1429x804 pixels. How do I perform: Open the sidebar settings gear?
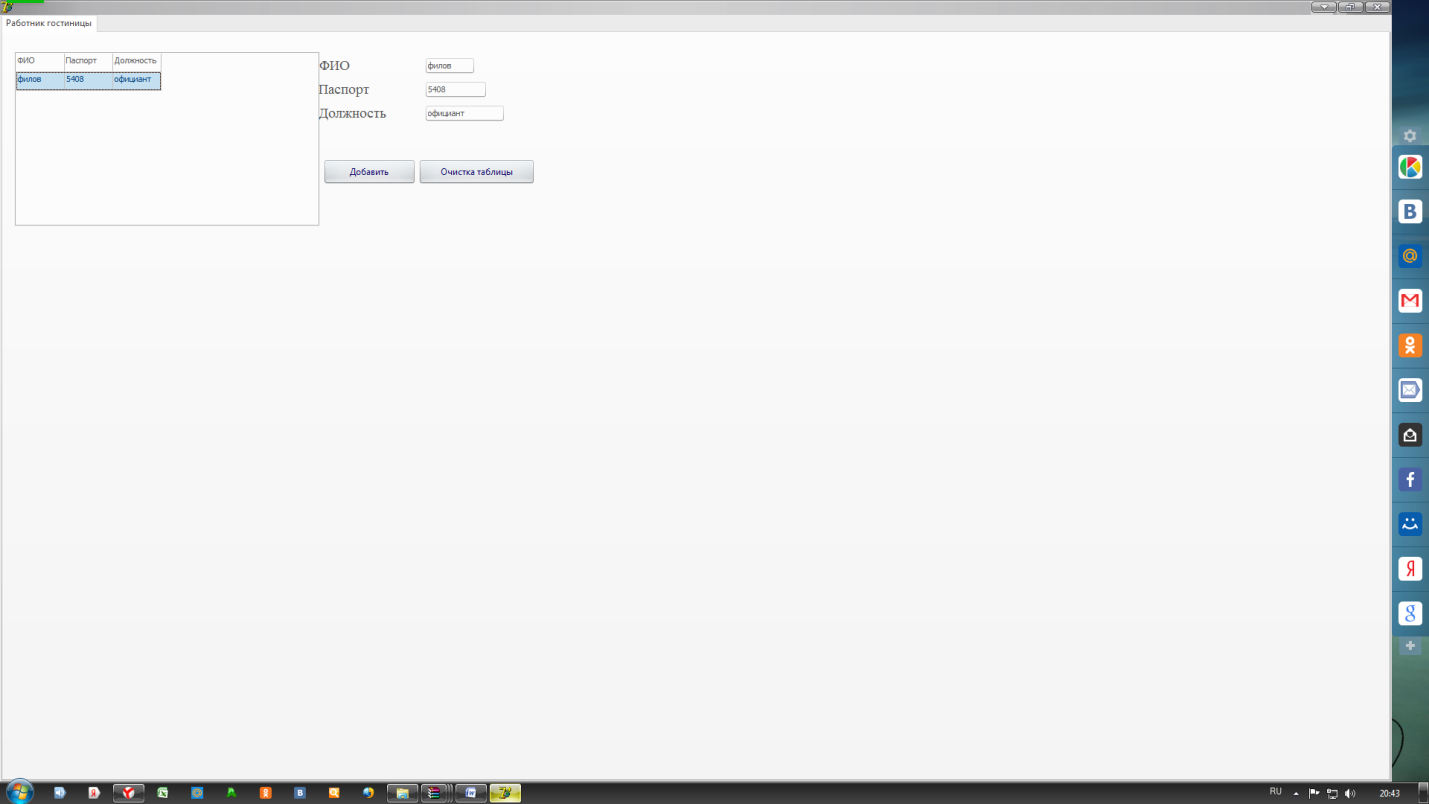coord(1410,136)
